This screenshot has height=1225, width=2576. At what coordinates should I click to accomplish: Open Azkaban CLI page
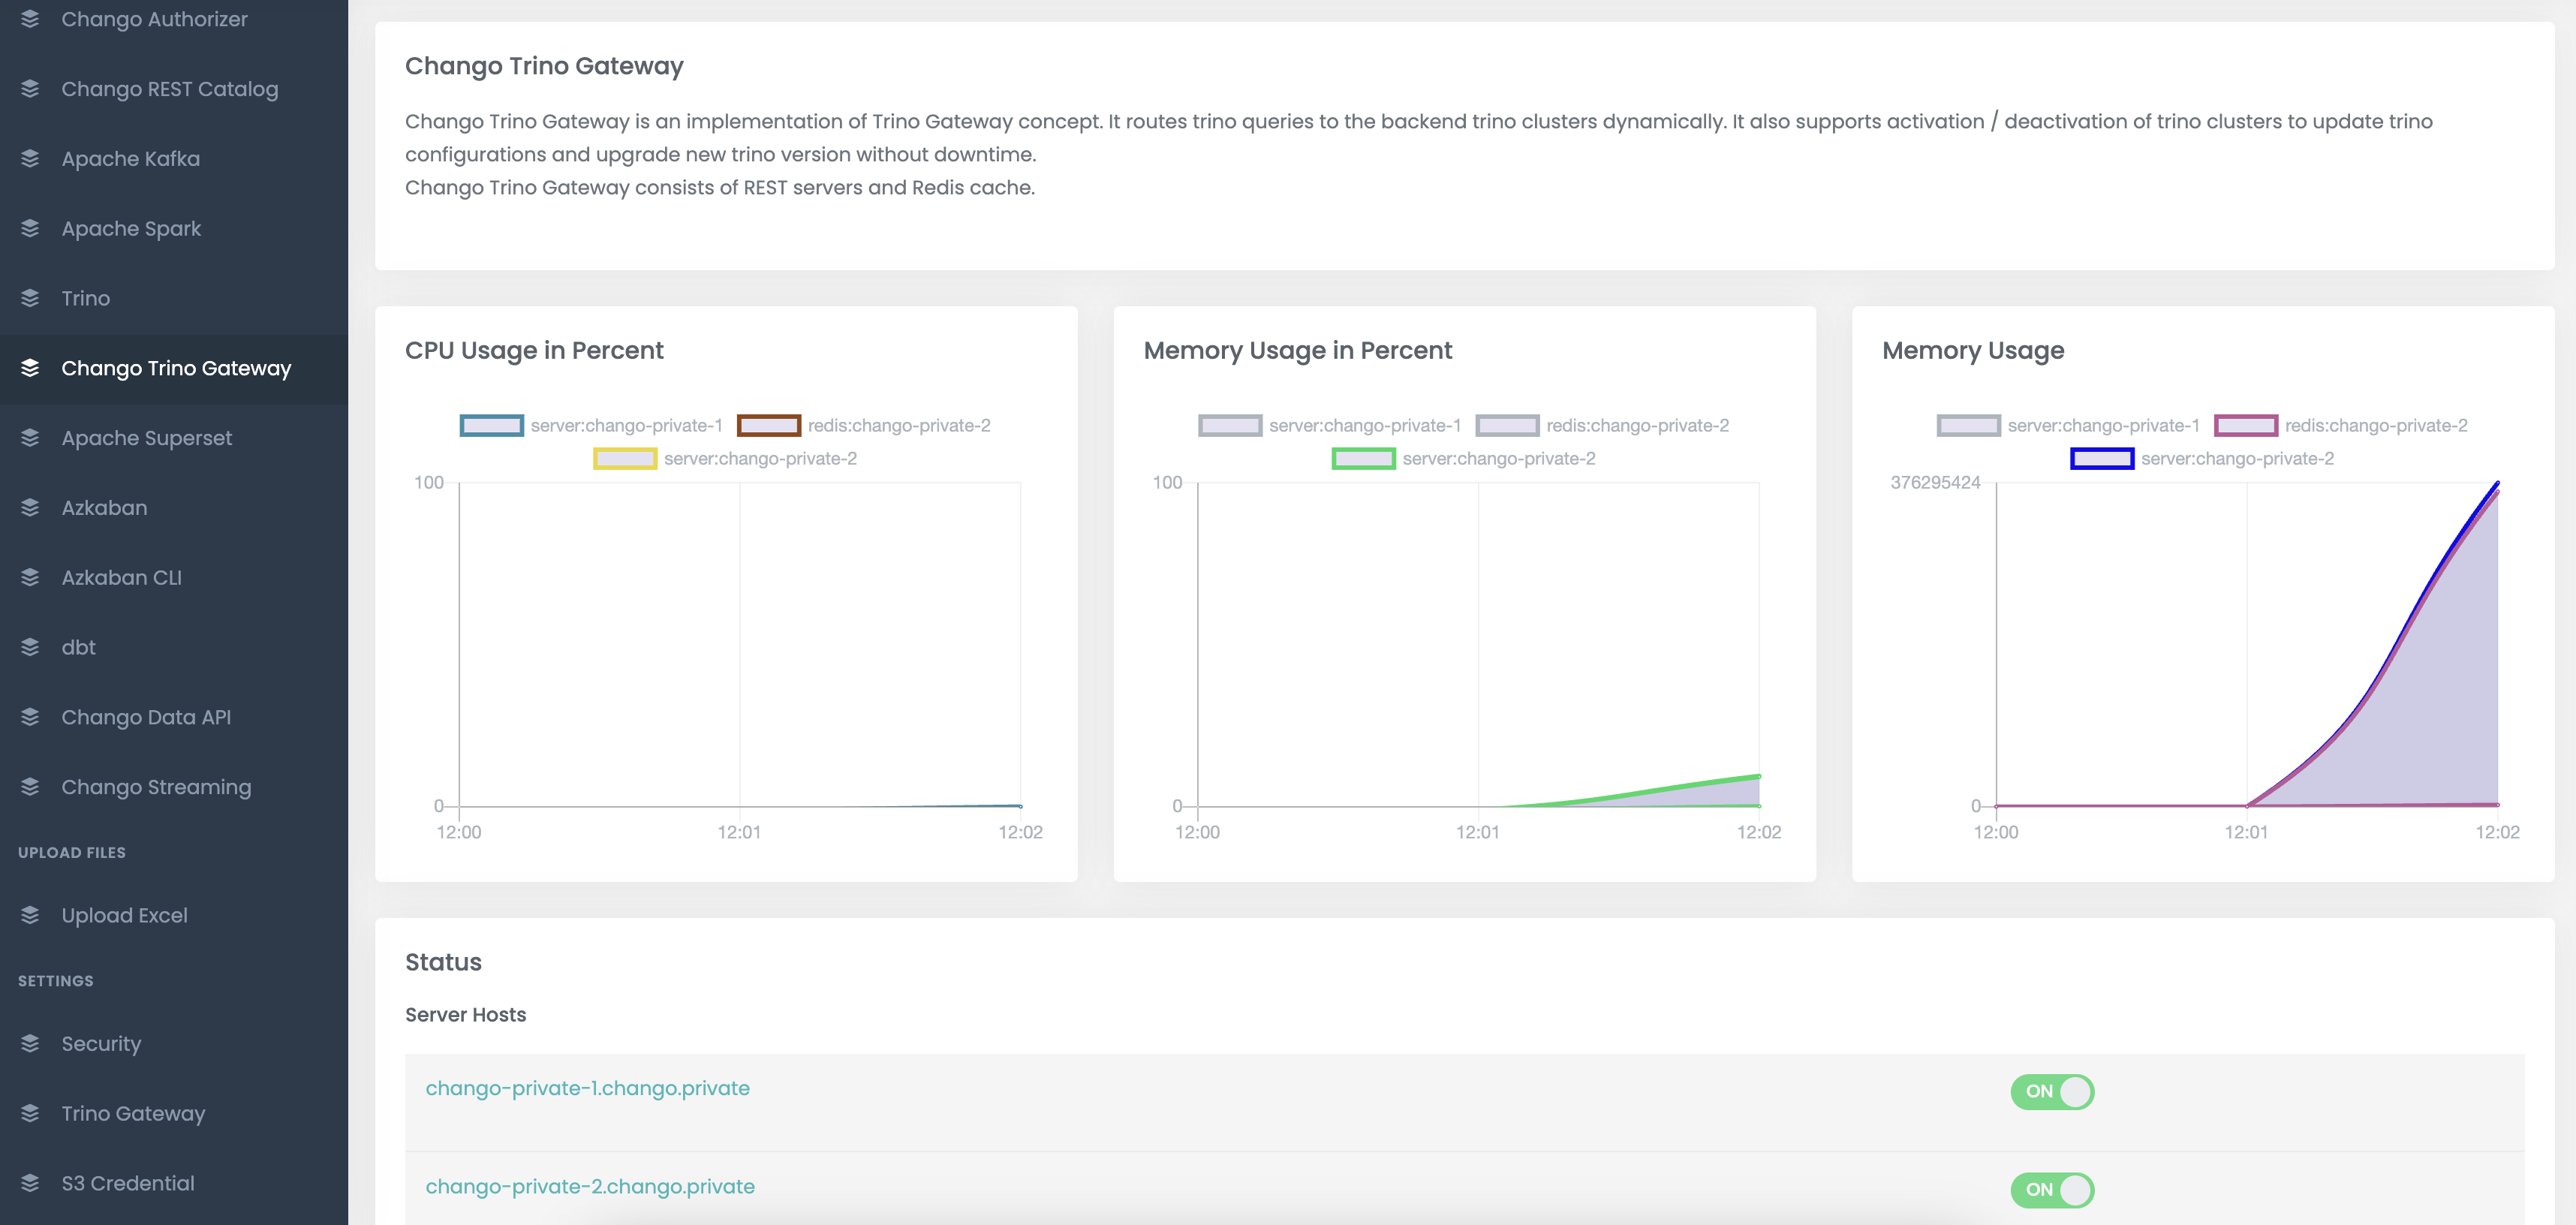(174, 578)
